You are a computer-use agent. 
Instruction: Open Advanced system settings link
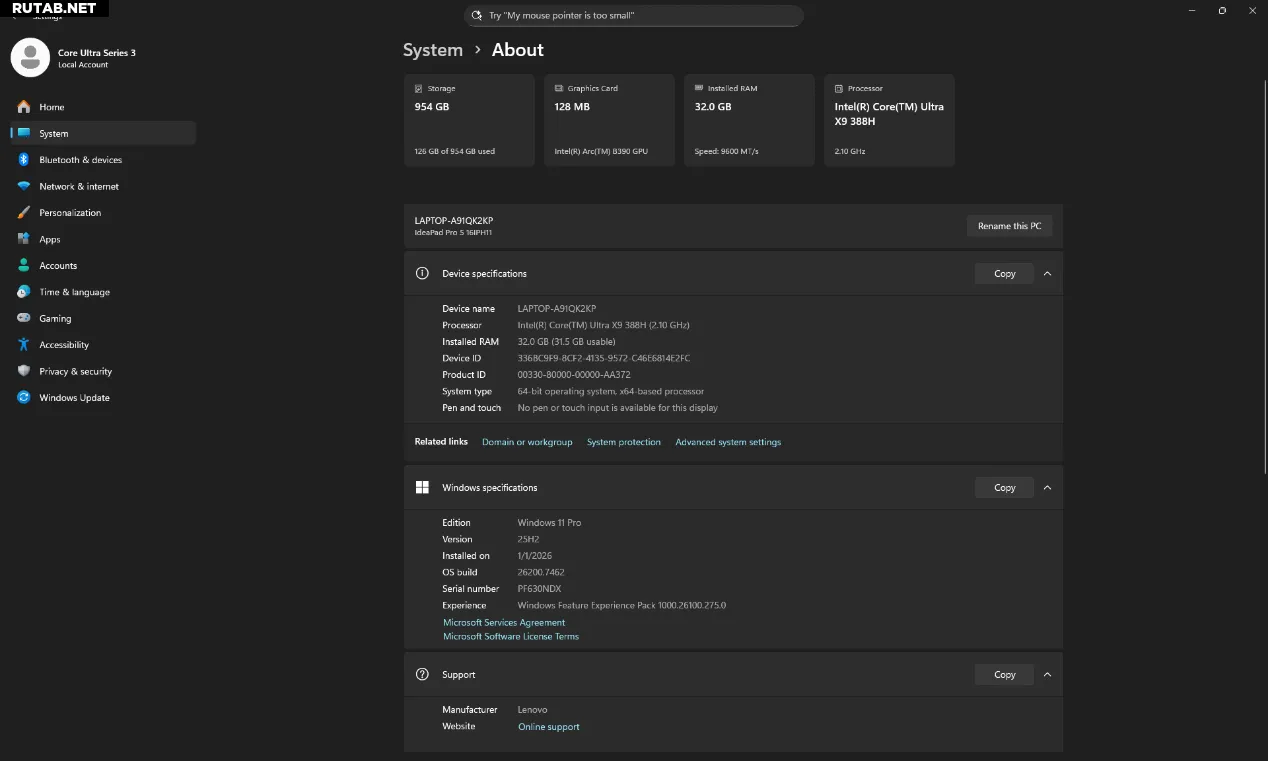click(x=728, y=442)
